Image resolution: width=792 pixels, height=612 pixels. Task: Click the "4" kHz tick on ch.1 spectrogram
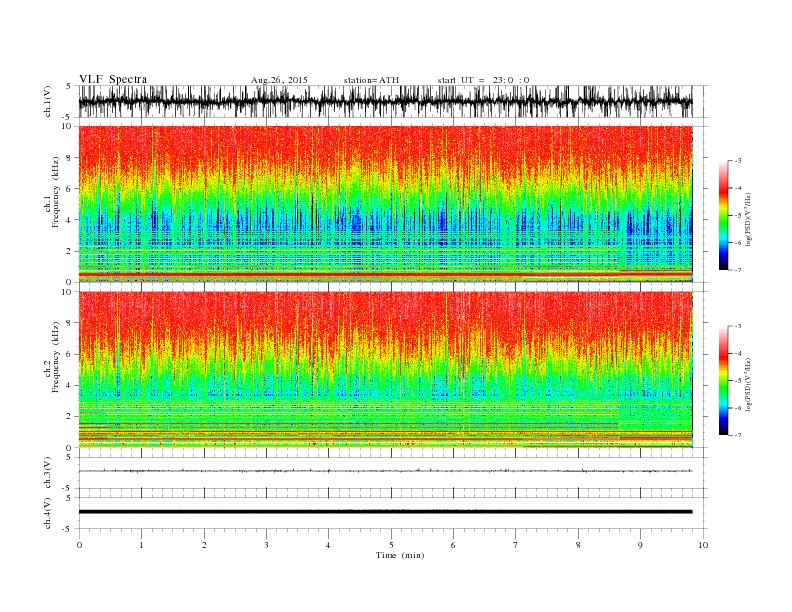(x=70, y=220)
